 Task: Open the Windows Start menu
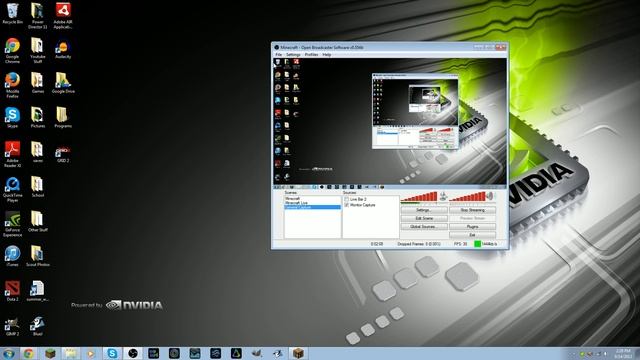[9, 353]
